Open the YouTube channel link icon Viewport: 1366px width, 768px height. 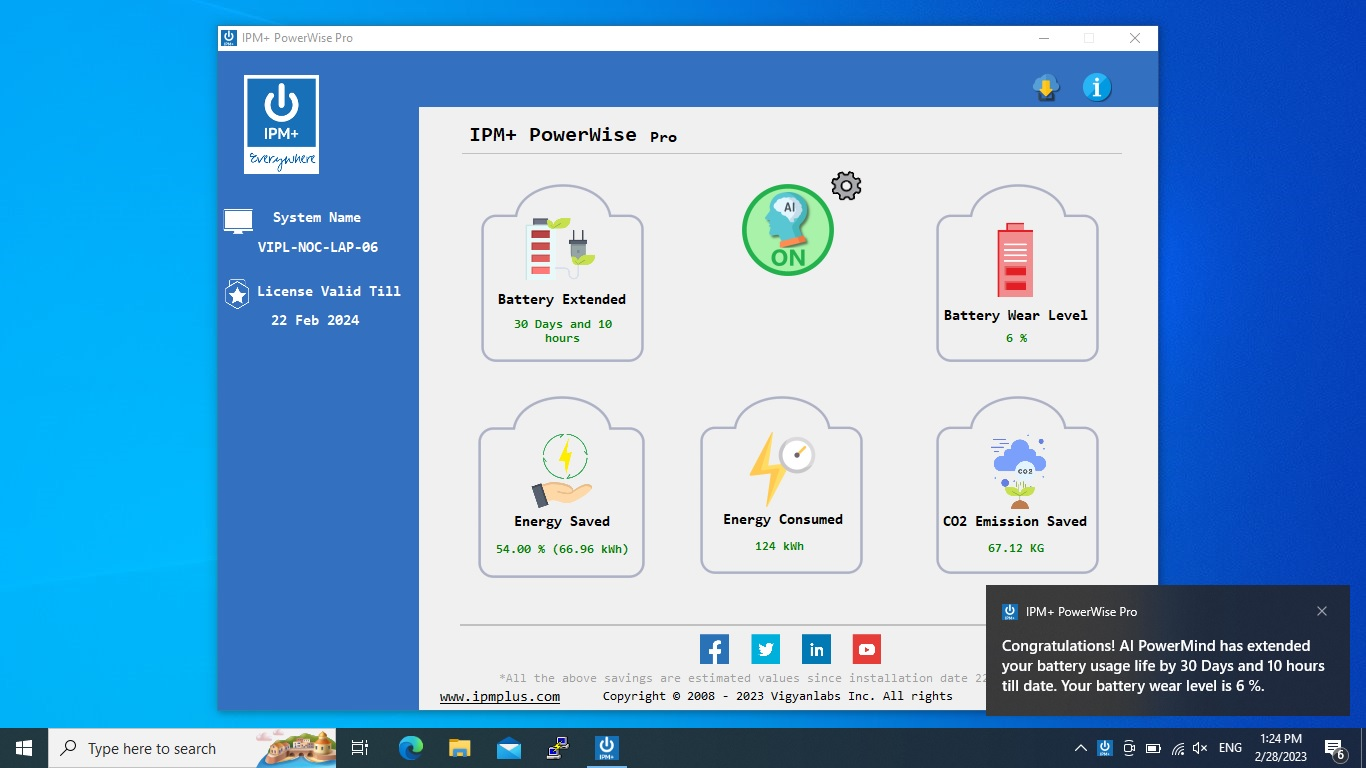point(867,649)
